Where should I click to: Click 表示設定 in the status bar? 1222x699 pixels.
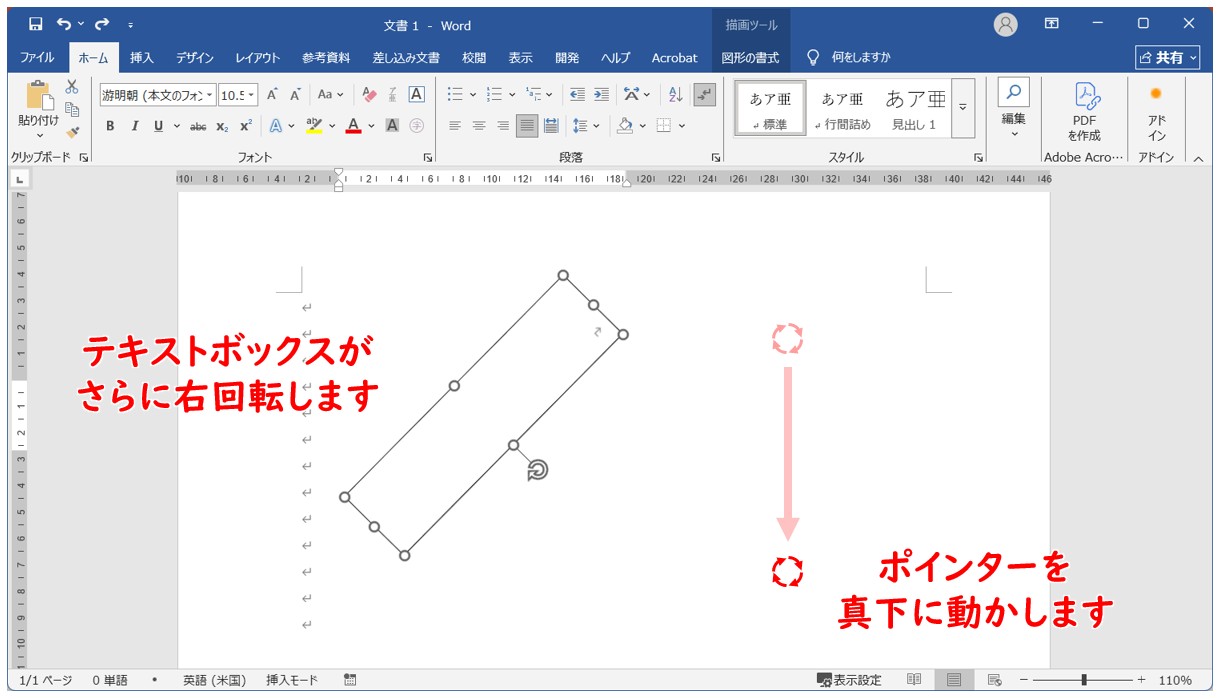coord(849,680)
